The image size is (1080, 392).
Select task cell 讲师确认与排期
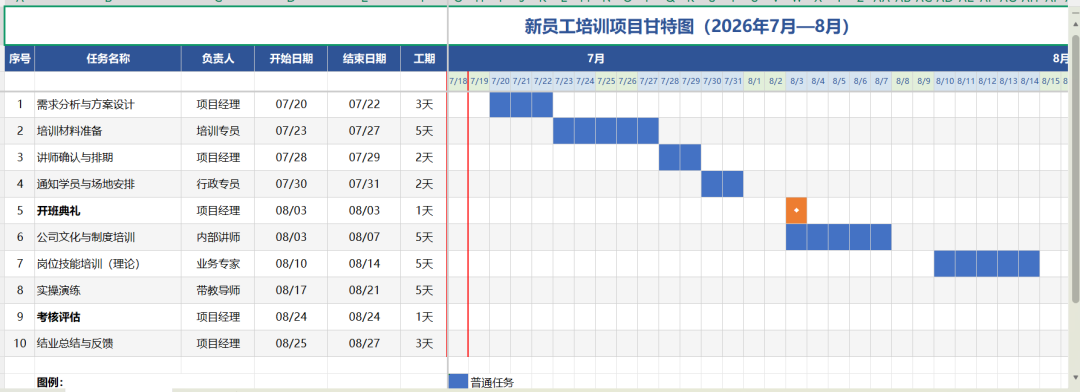click(108, 158)
